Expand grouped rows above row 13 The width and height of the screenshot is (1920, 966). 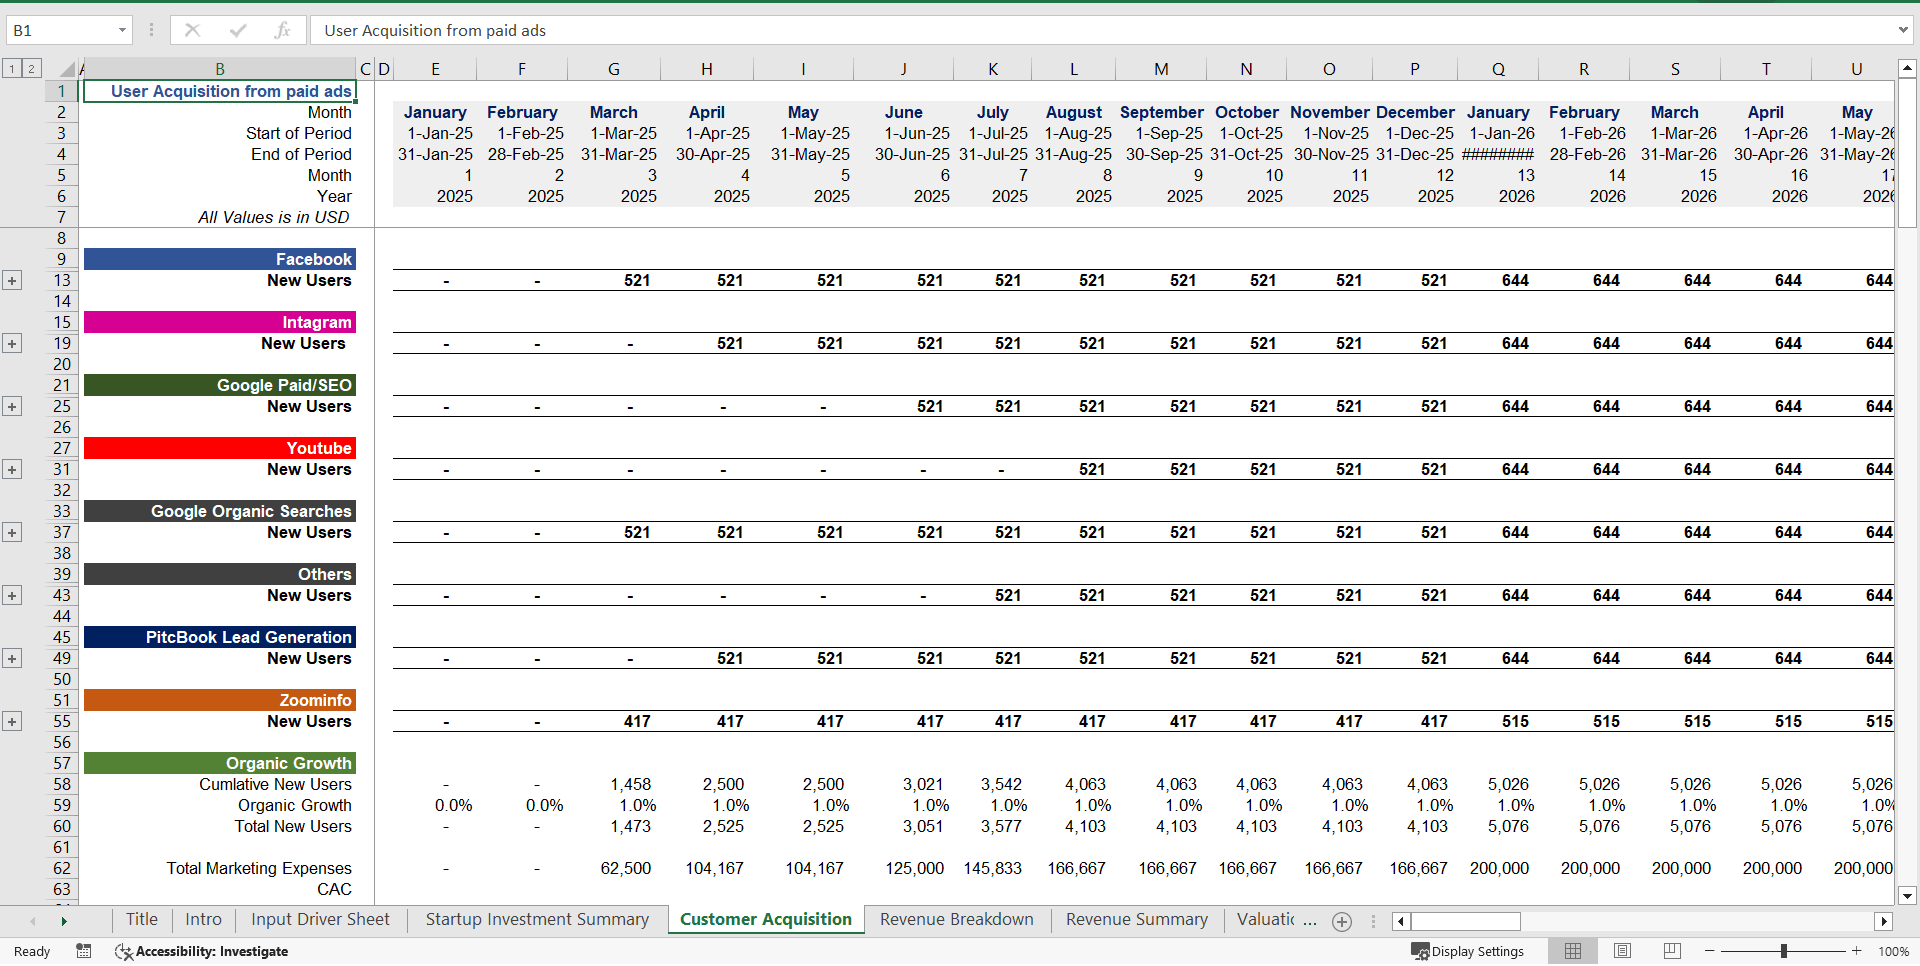[12, 280]
